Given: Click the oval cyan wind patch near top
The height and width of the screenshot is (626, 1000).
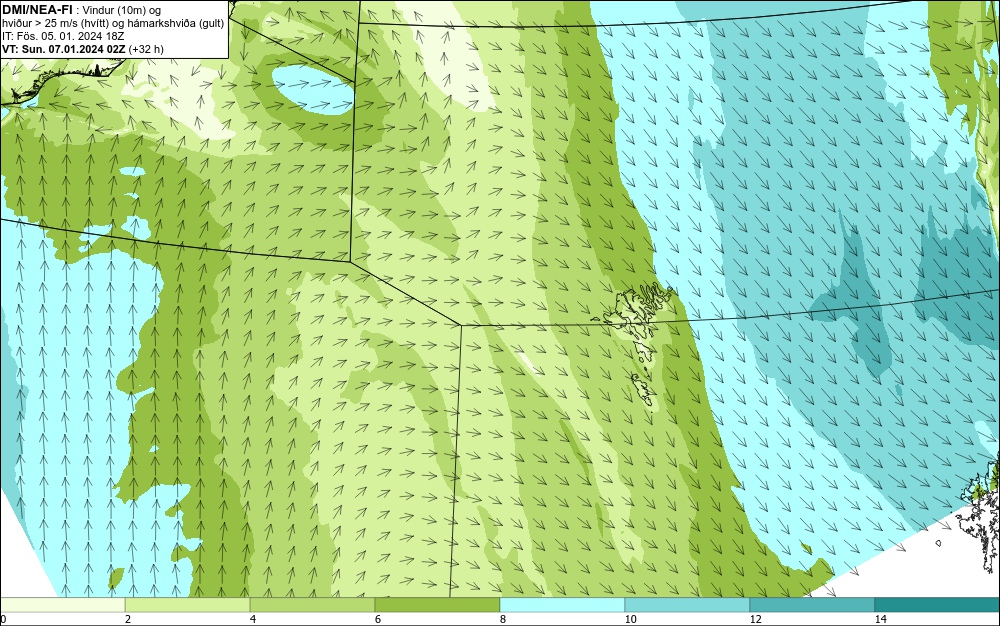Looking at the screenshot, I should pyautogui.click(x=312, y=89).
